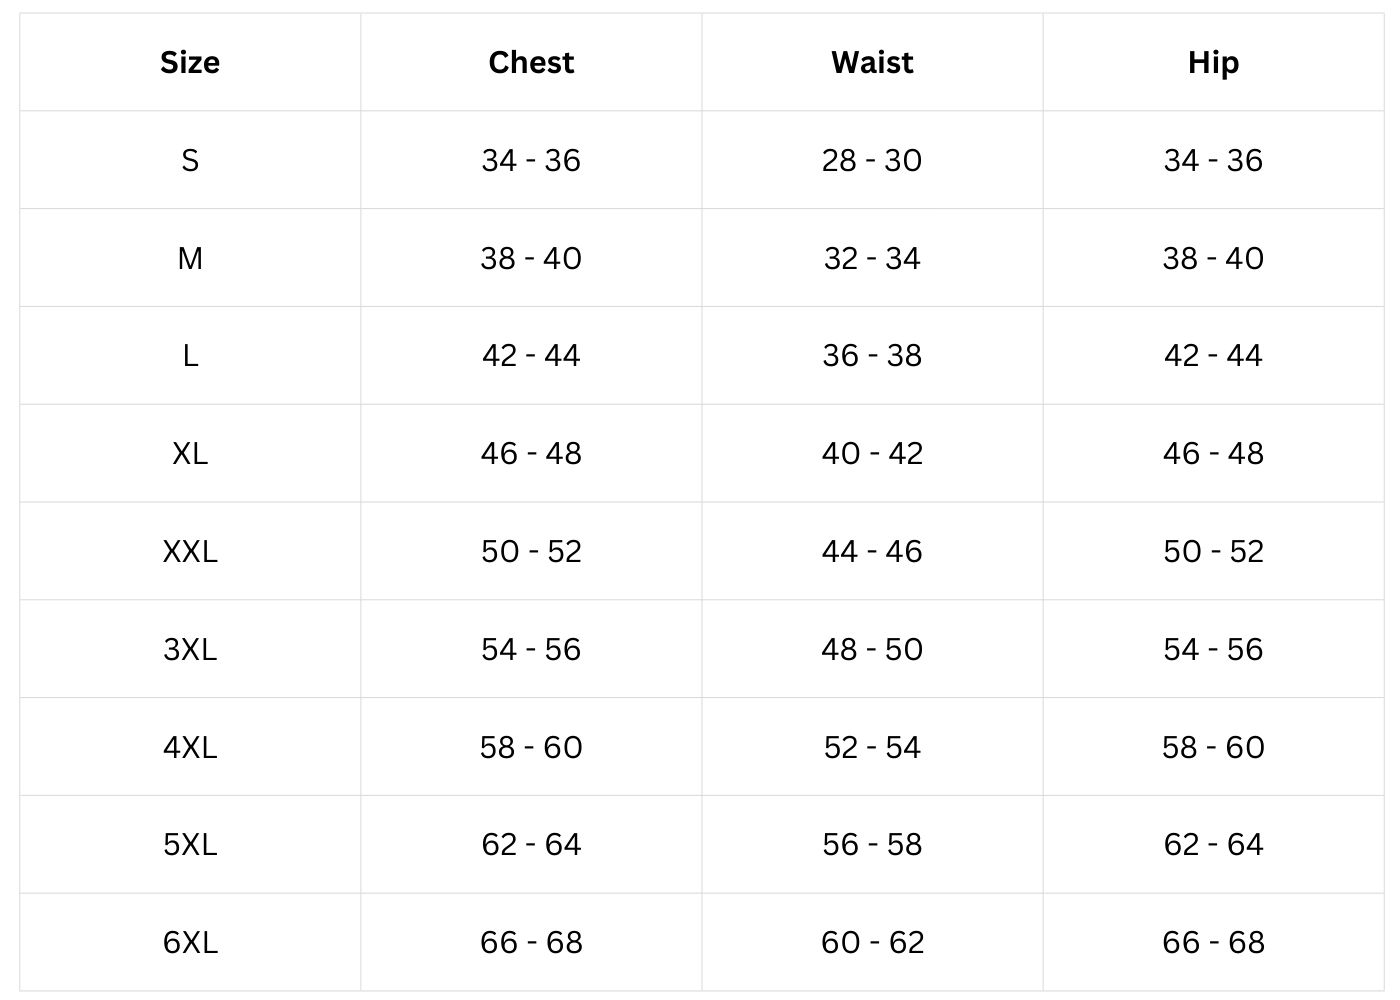Click the Size column header
This screenshot has width=1400, height=1000.
click(190, 62)
